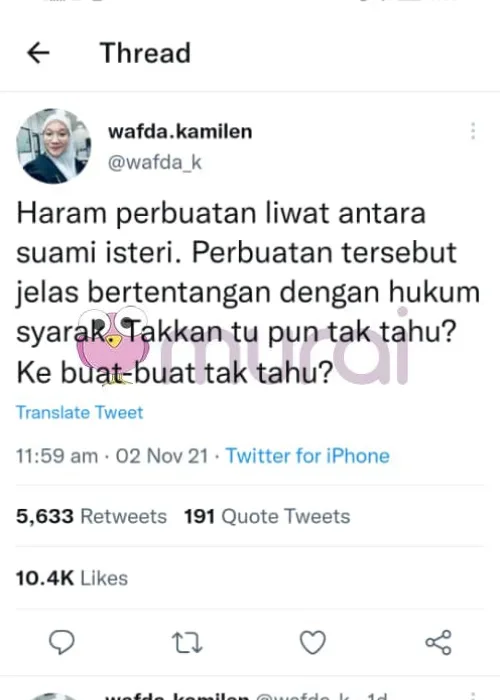This screenshot has height=700, width=500.
Task: View the 191 Quote Tweets list
Action: coord(267,516)
